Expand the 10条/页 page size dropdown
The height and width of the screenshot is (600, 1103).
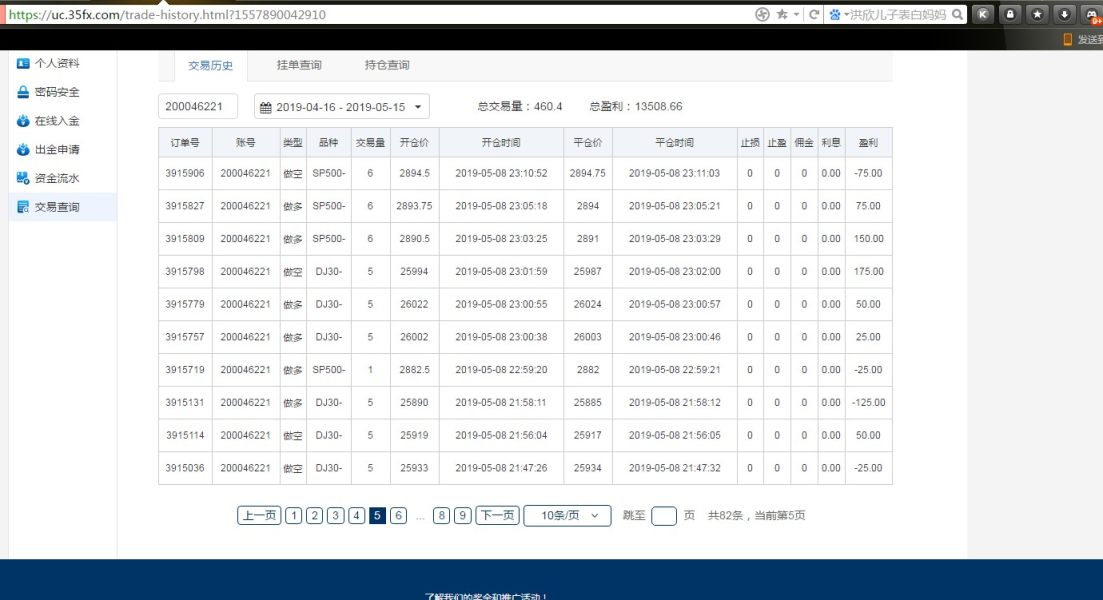(567, 516)
